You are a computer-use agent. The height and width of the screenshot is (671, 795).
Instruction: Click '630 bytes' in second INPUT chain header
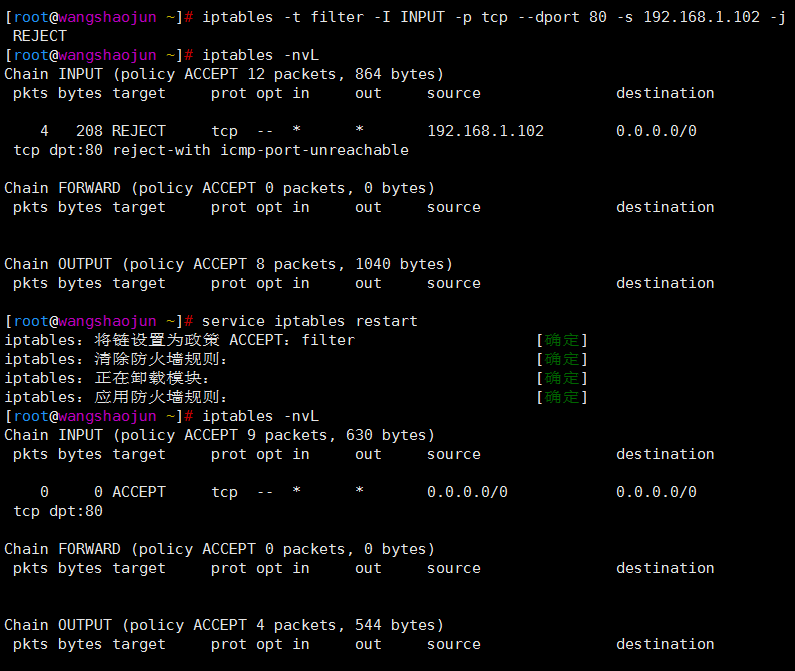(386, 435)
